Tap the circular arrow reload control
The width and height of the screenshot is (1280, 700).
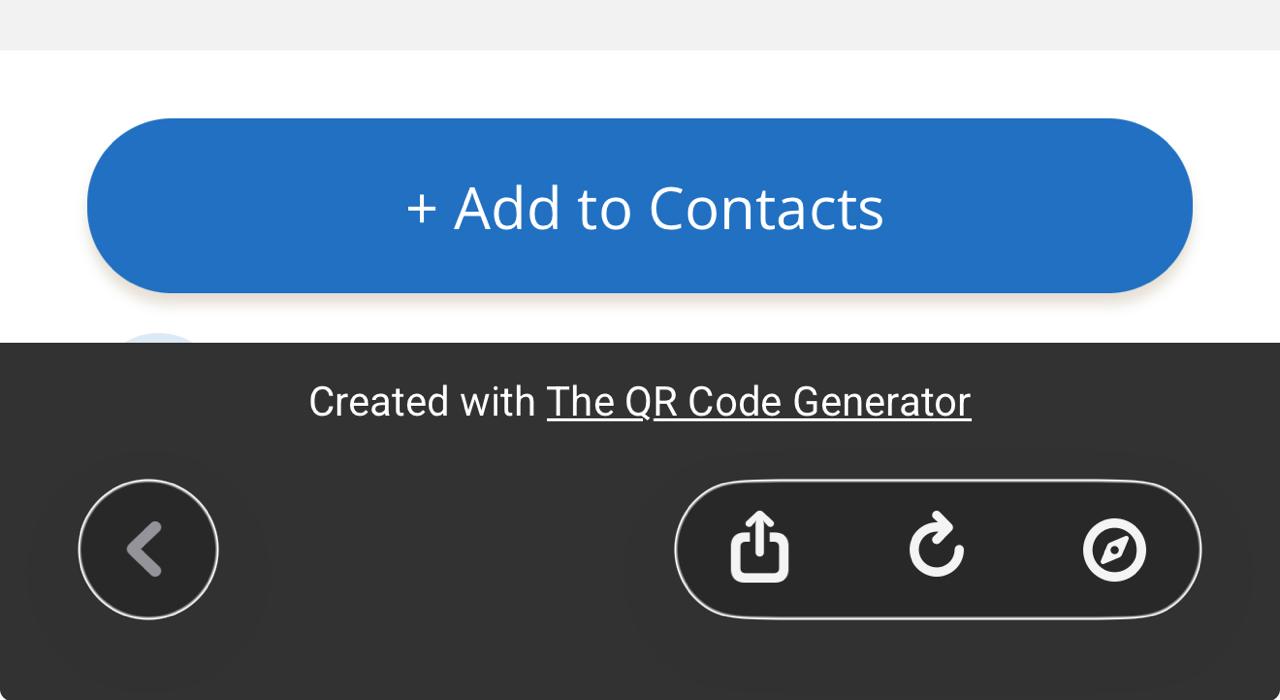[936, 546]
